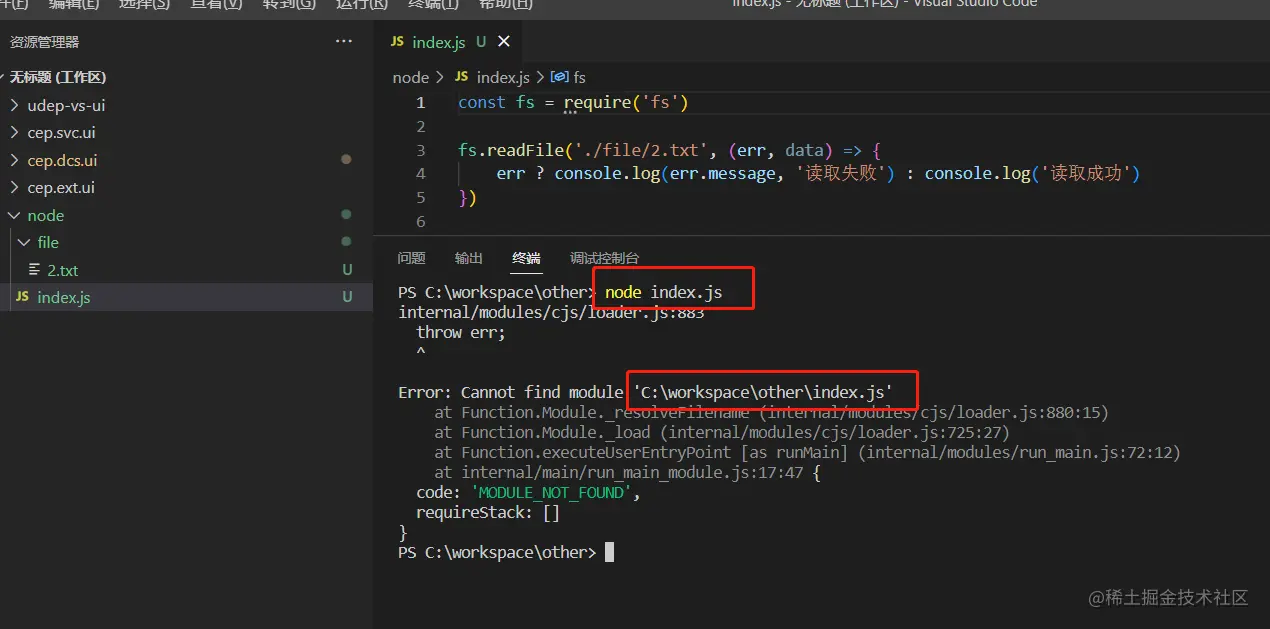Click the 'throw err;' line in terminal
Viewport: 1270px width, 629px height.
461,332
